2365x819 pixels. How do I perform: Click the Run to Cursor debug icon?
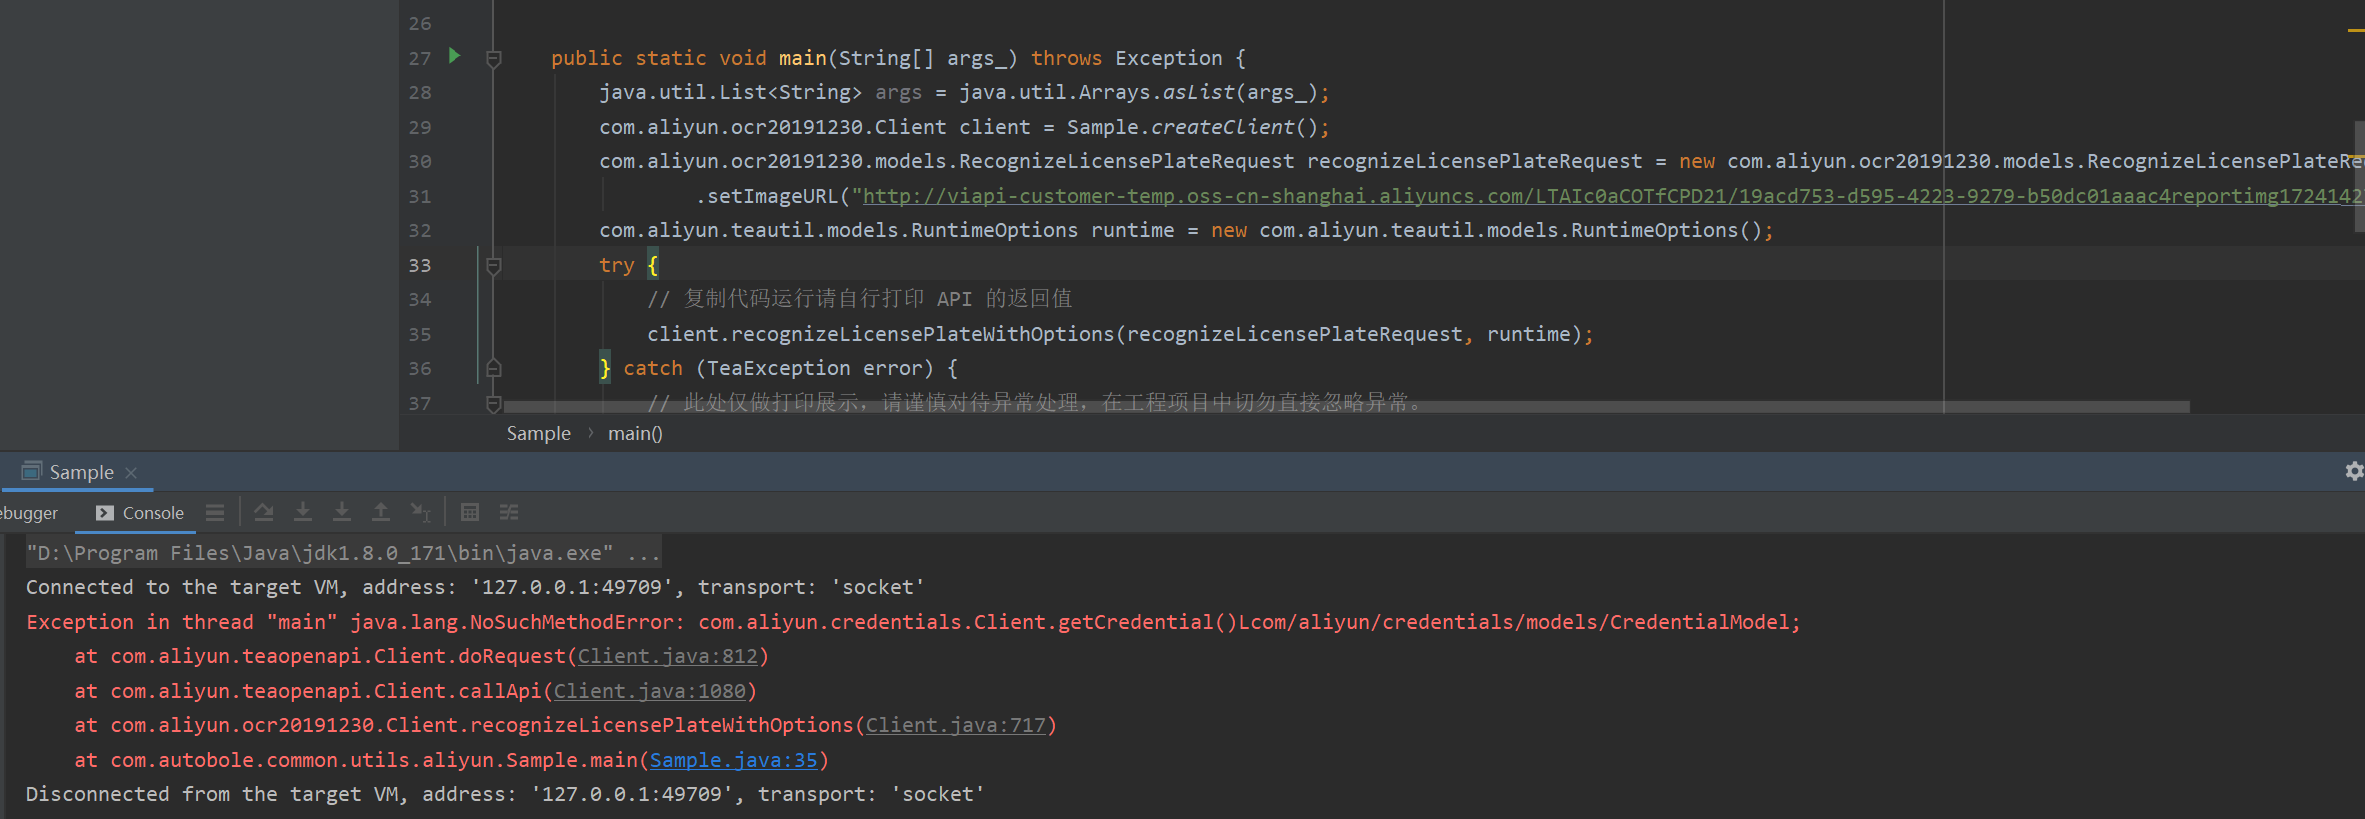click(421, 513)
